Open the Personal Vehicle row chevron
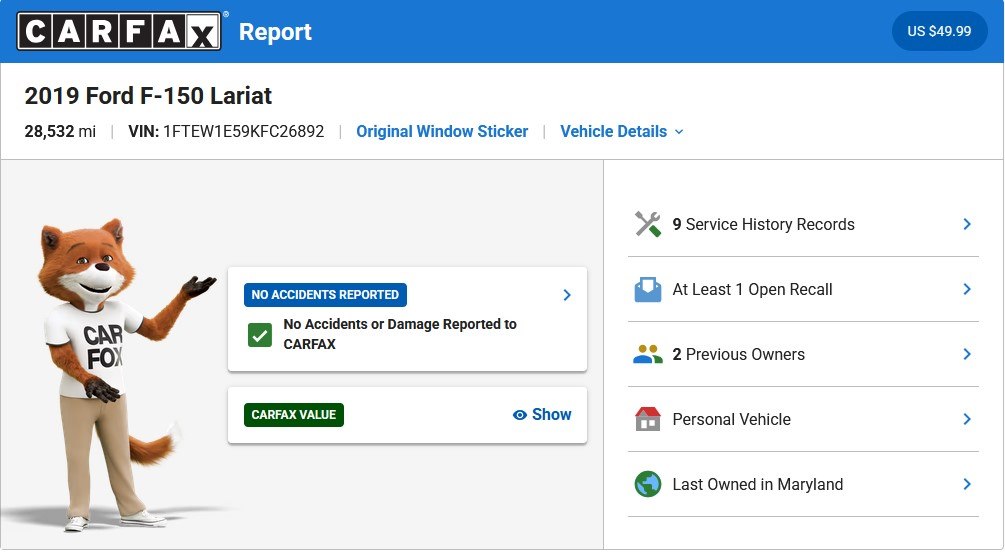1005x552 pixels. coord(967,419)
